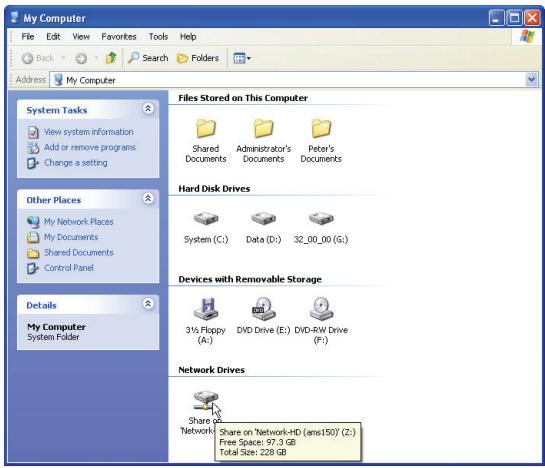Viewport: 545px width, 468px height.
Task: Click the My Computer title bar icon
Action: click(15, 17)
